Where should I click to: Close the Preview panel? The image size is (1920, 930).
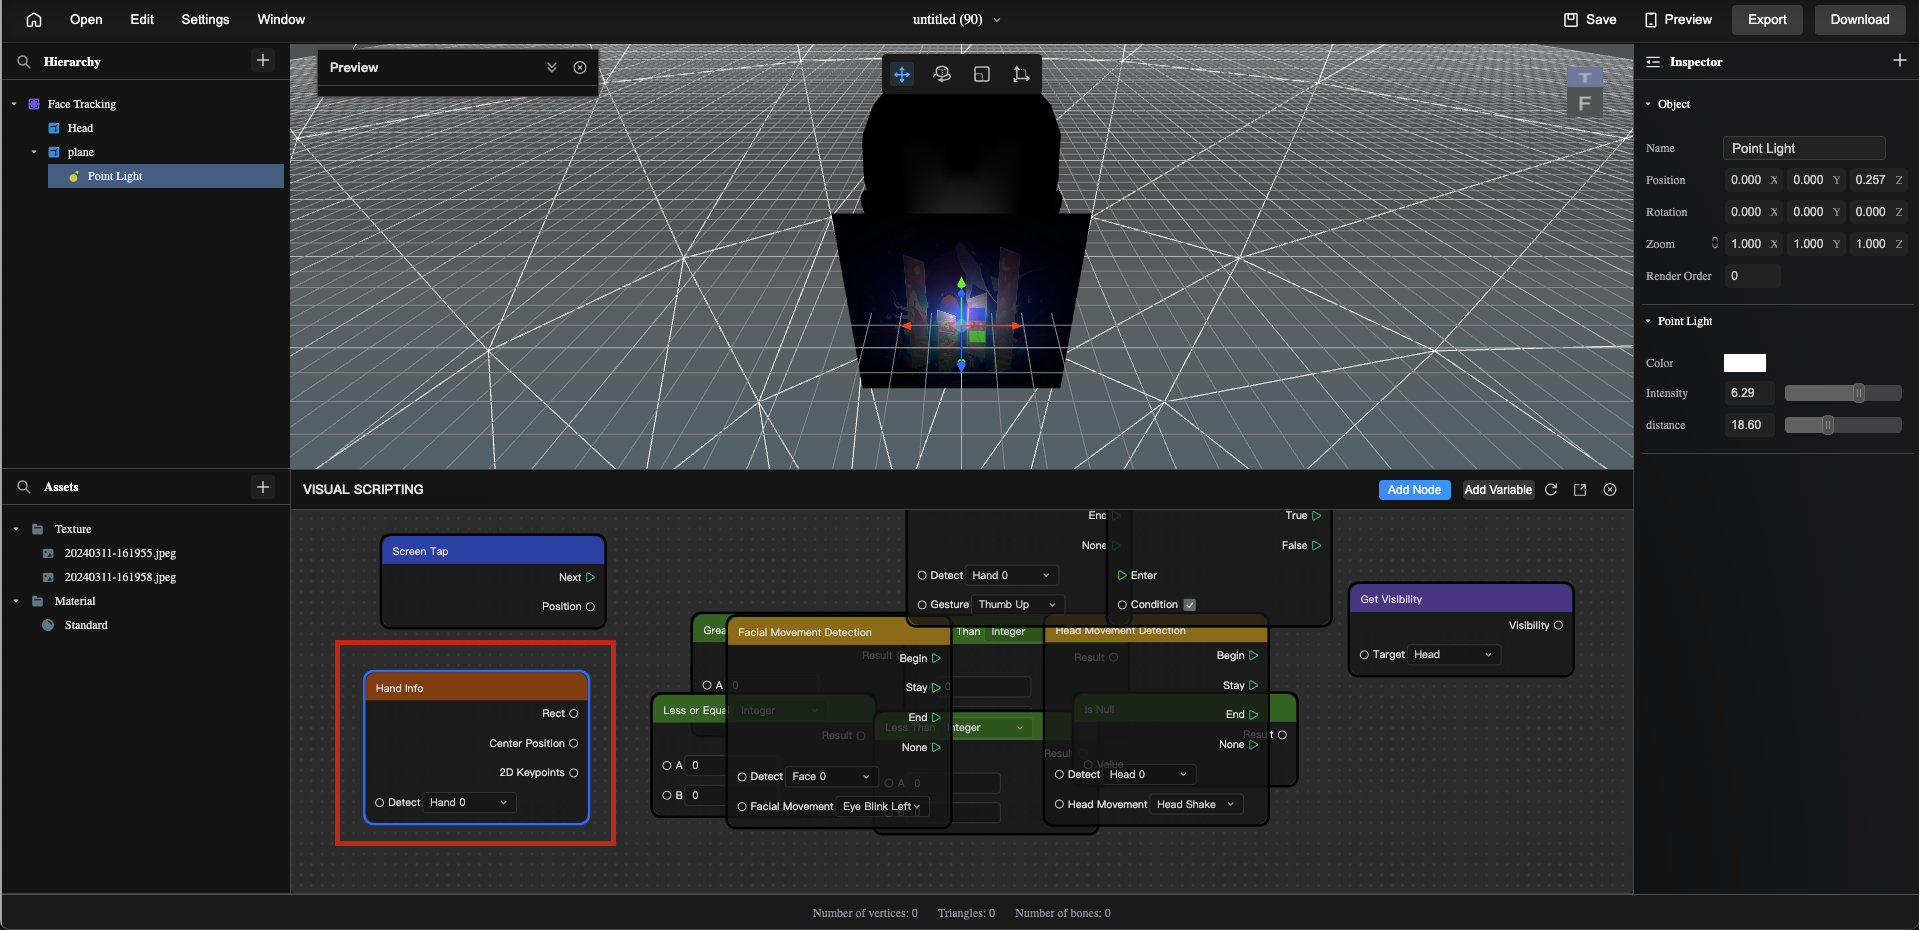tap(580, 67)
